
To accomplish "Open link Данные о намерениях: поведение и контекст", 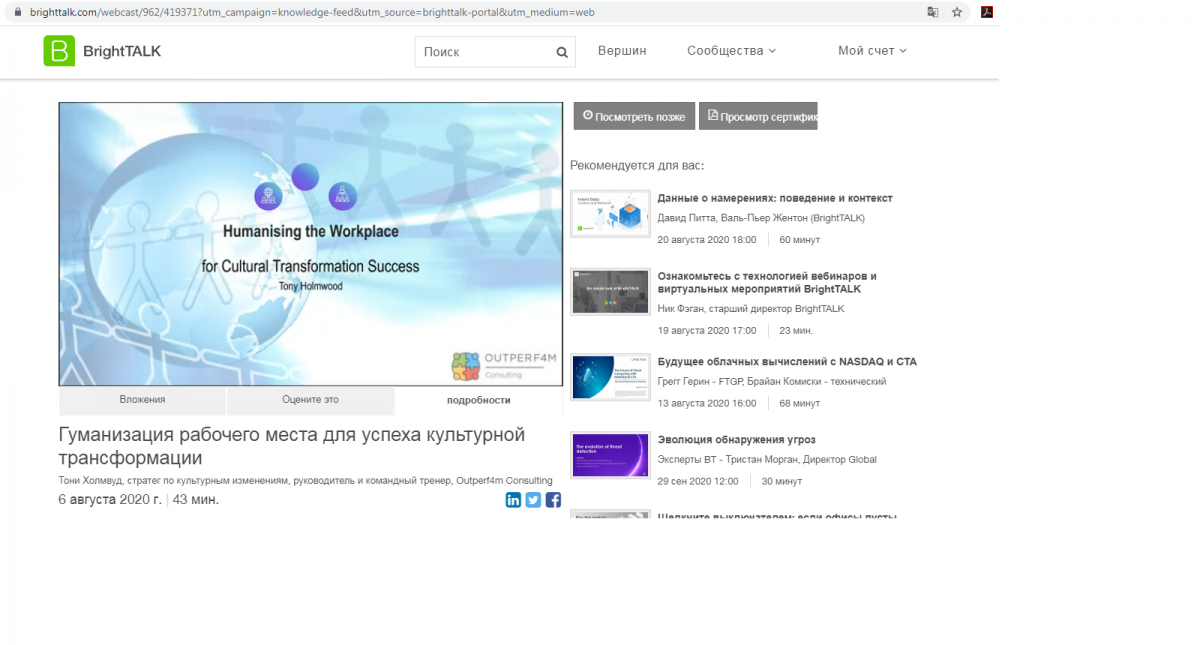I will [774, 198].
